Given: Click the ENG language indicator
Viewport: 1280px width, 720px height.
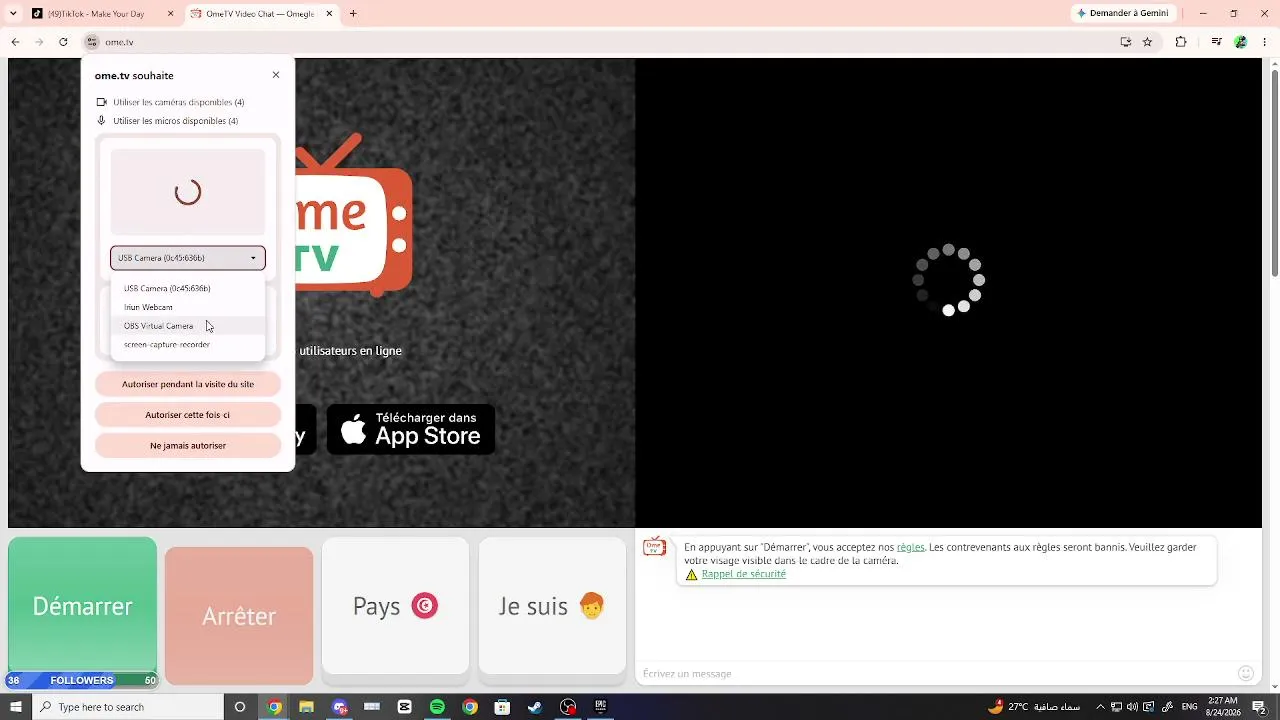Looking at the screenshot, I should point(1189,707).
